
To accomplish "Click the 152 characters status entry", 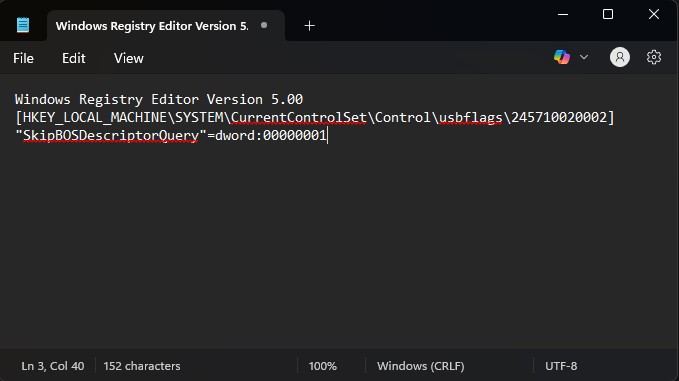I will pos(142,366).
